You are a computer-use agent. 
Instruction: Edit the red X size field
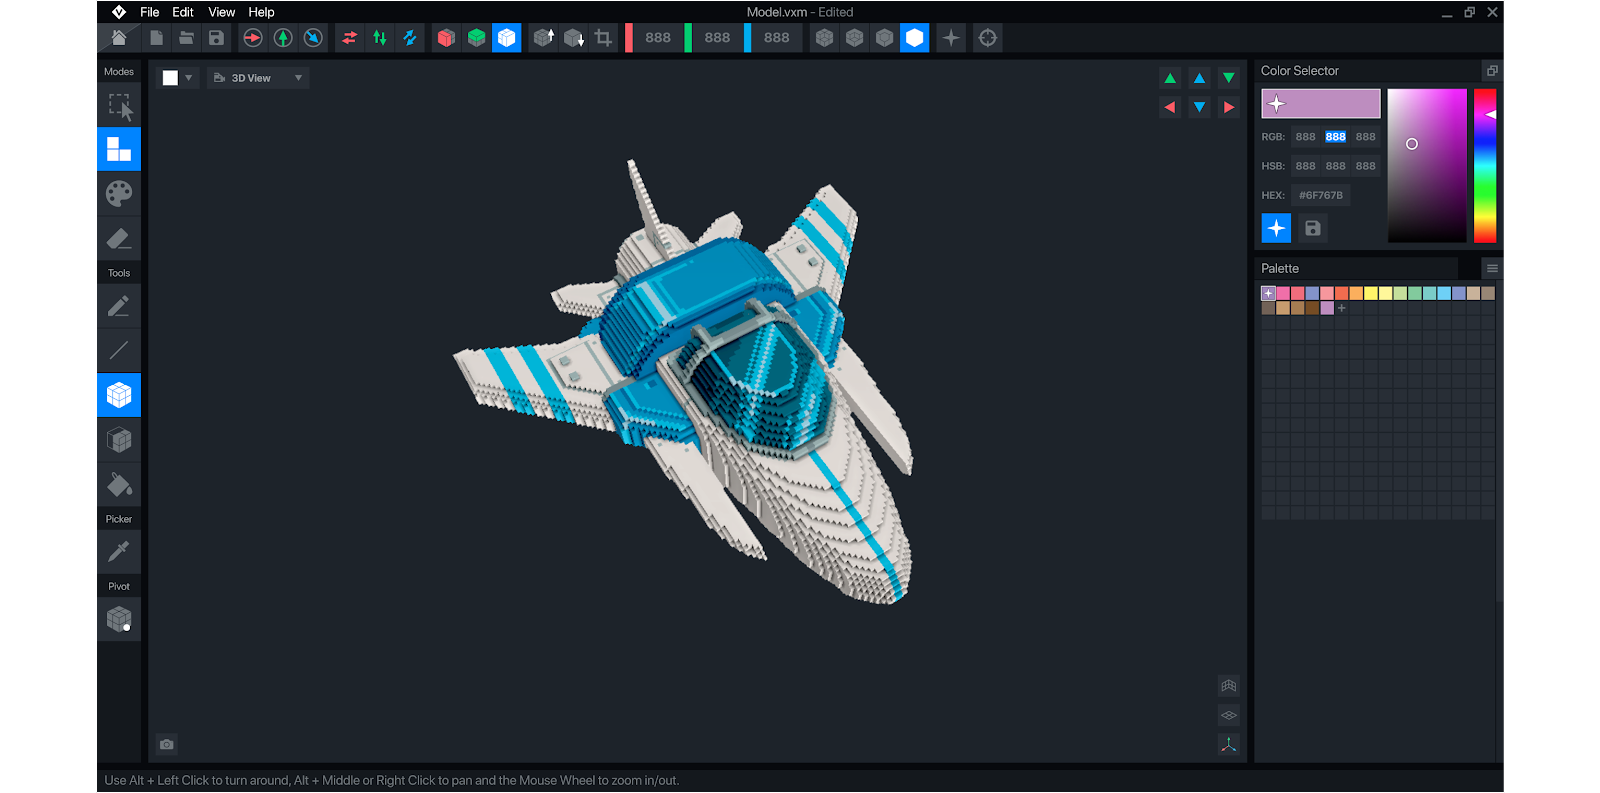click(x=657, y=38)
